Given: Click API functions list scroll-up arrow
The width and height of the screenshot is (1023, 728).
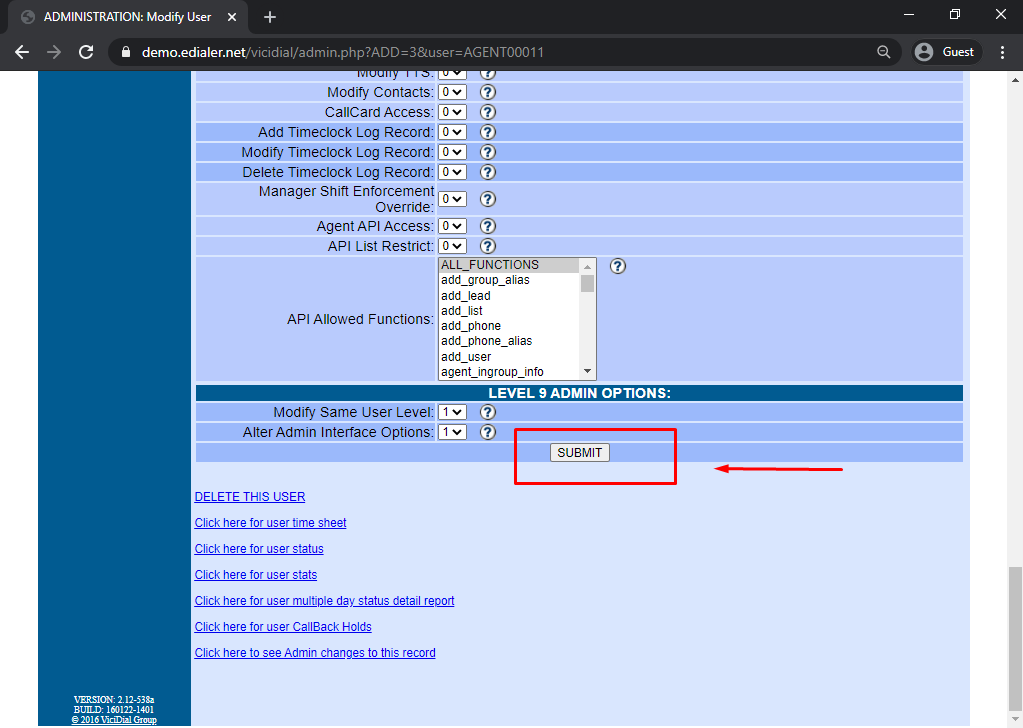Looking at the screenshot, I should [587, 267].
